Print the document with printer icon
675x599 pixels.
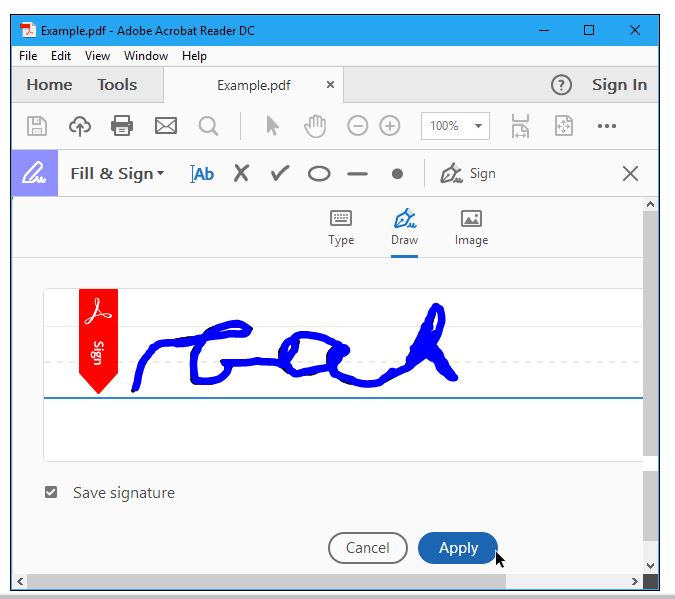[122, 126]
